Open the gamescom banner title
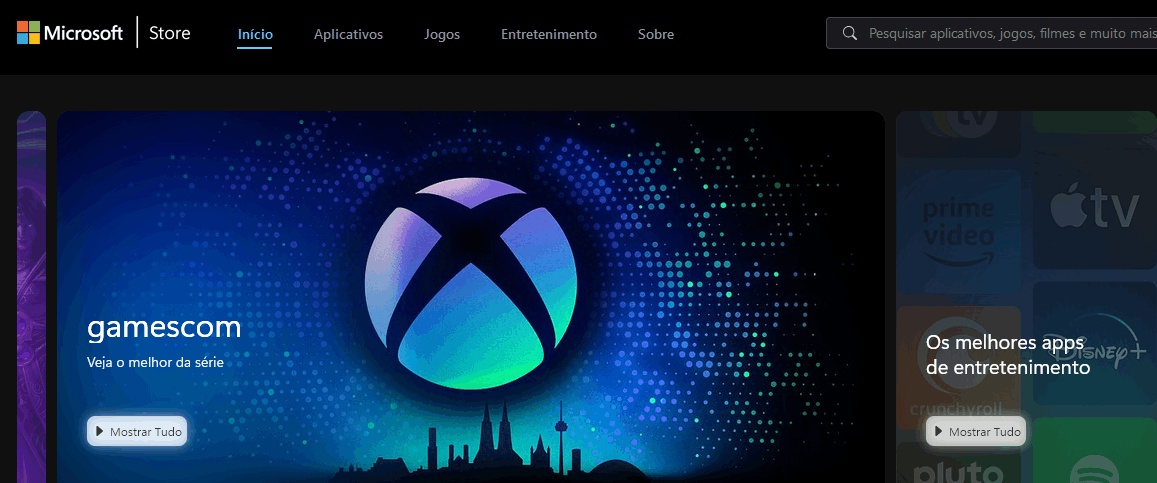The width and height of the screenshot is (1157, 483). tap(165, 327)
